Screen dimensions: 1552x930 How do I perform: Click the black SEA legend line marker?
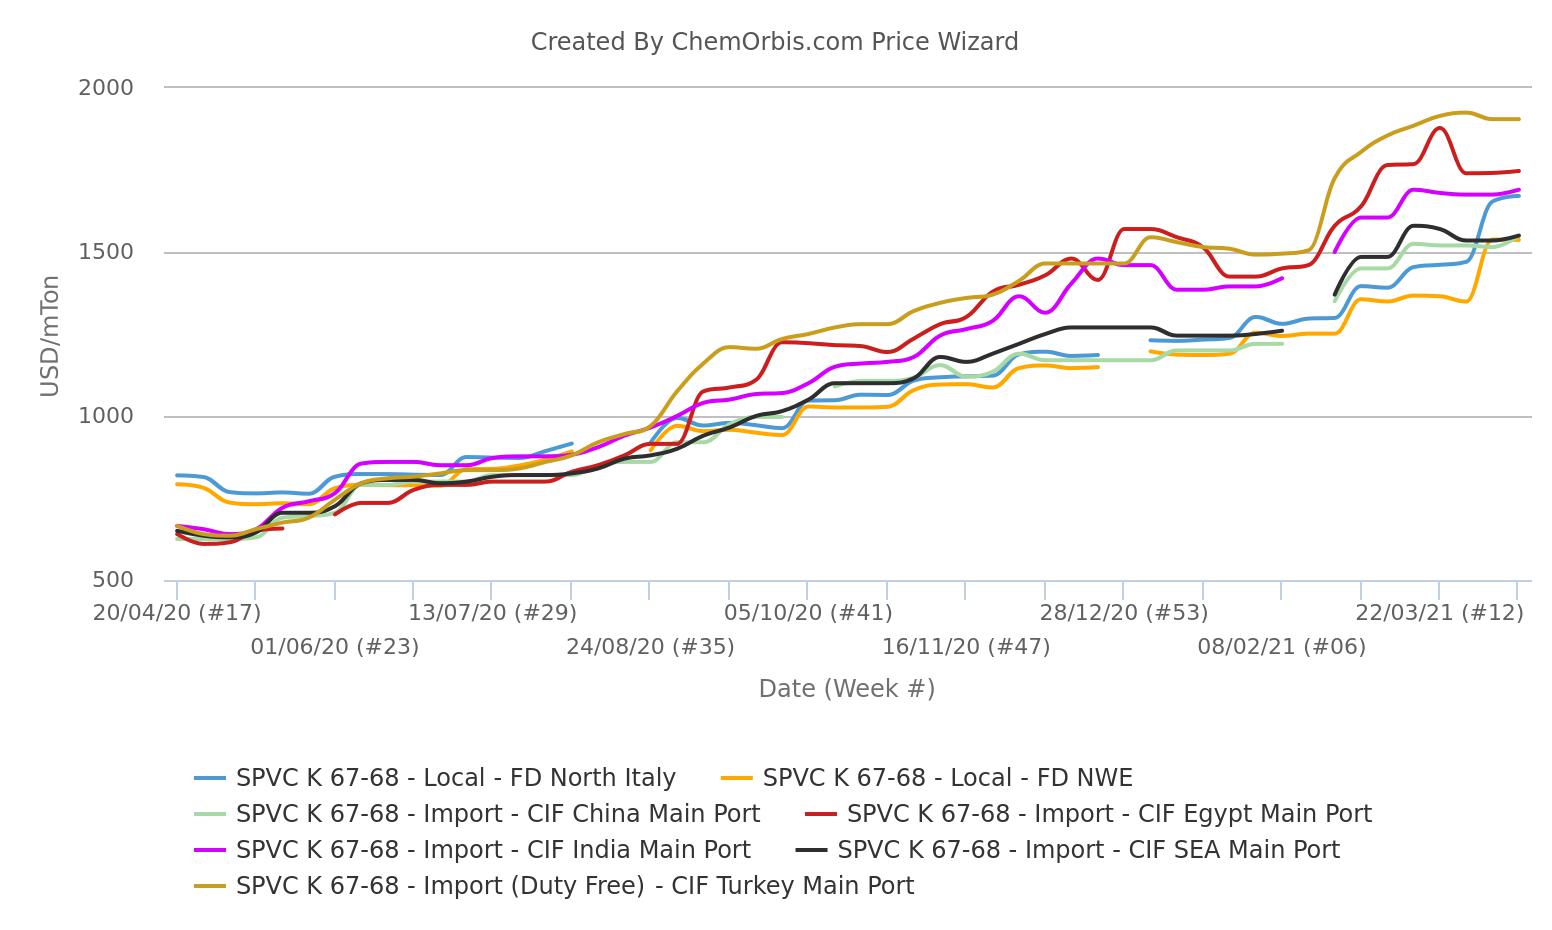coord(812,850)
